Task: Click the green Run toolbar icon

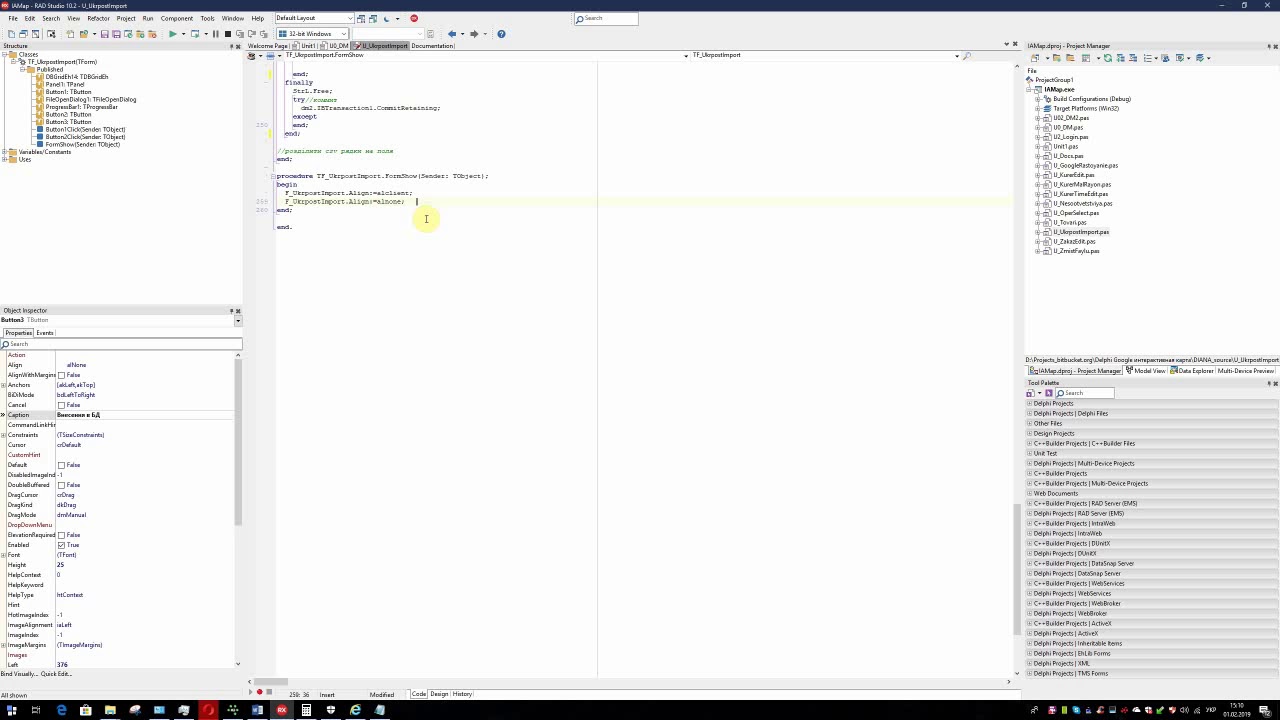Action: pyautogui.click(x=172, y=34)
